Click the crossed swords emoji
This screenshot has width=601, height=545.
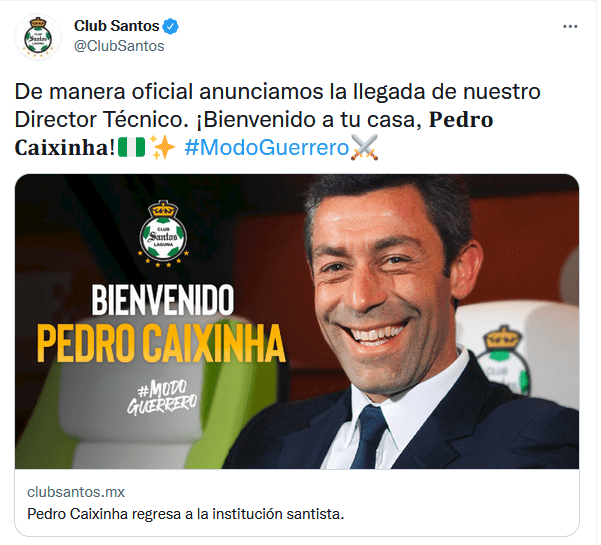pyautogui.click(x=364, y=148)
